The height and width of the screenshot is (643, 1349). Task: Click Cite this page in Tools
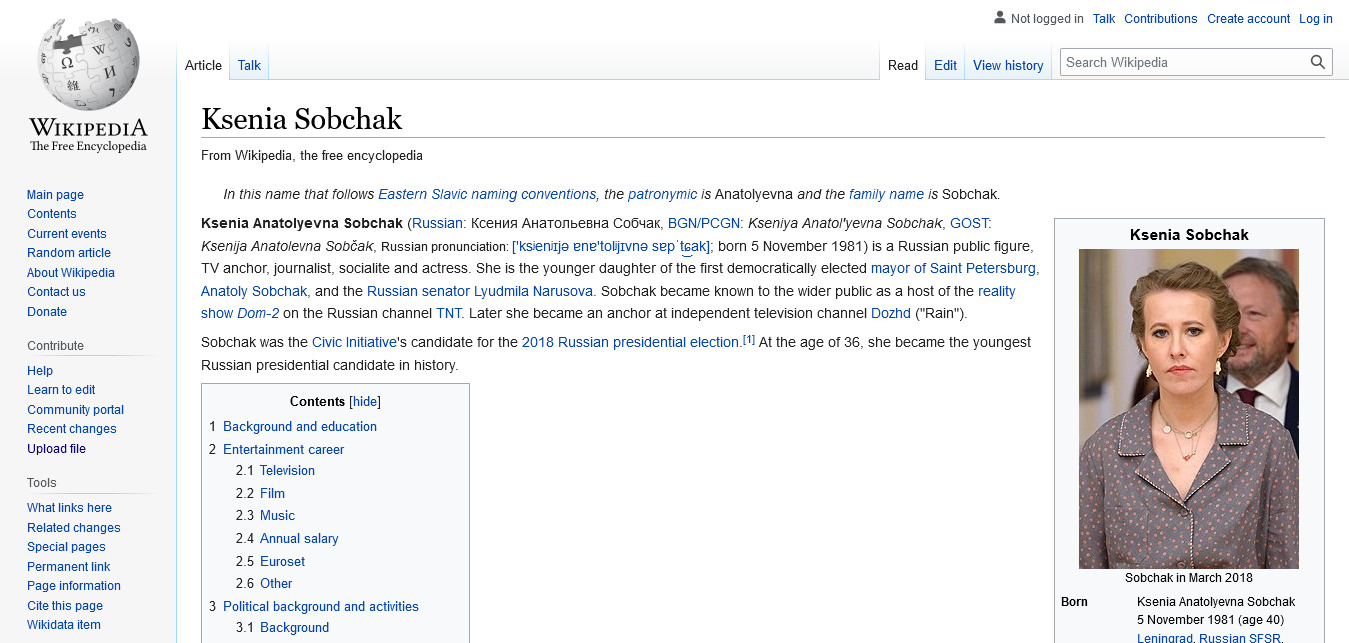point(65,605)
